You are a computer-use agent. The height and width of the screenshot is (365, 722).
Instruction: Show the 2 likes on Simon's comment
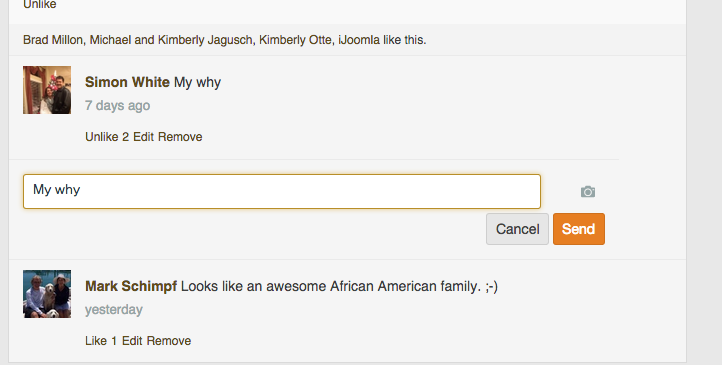125,137
